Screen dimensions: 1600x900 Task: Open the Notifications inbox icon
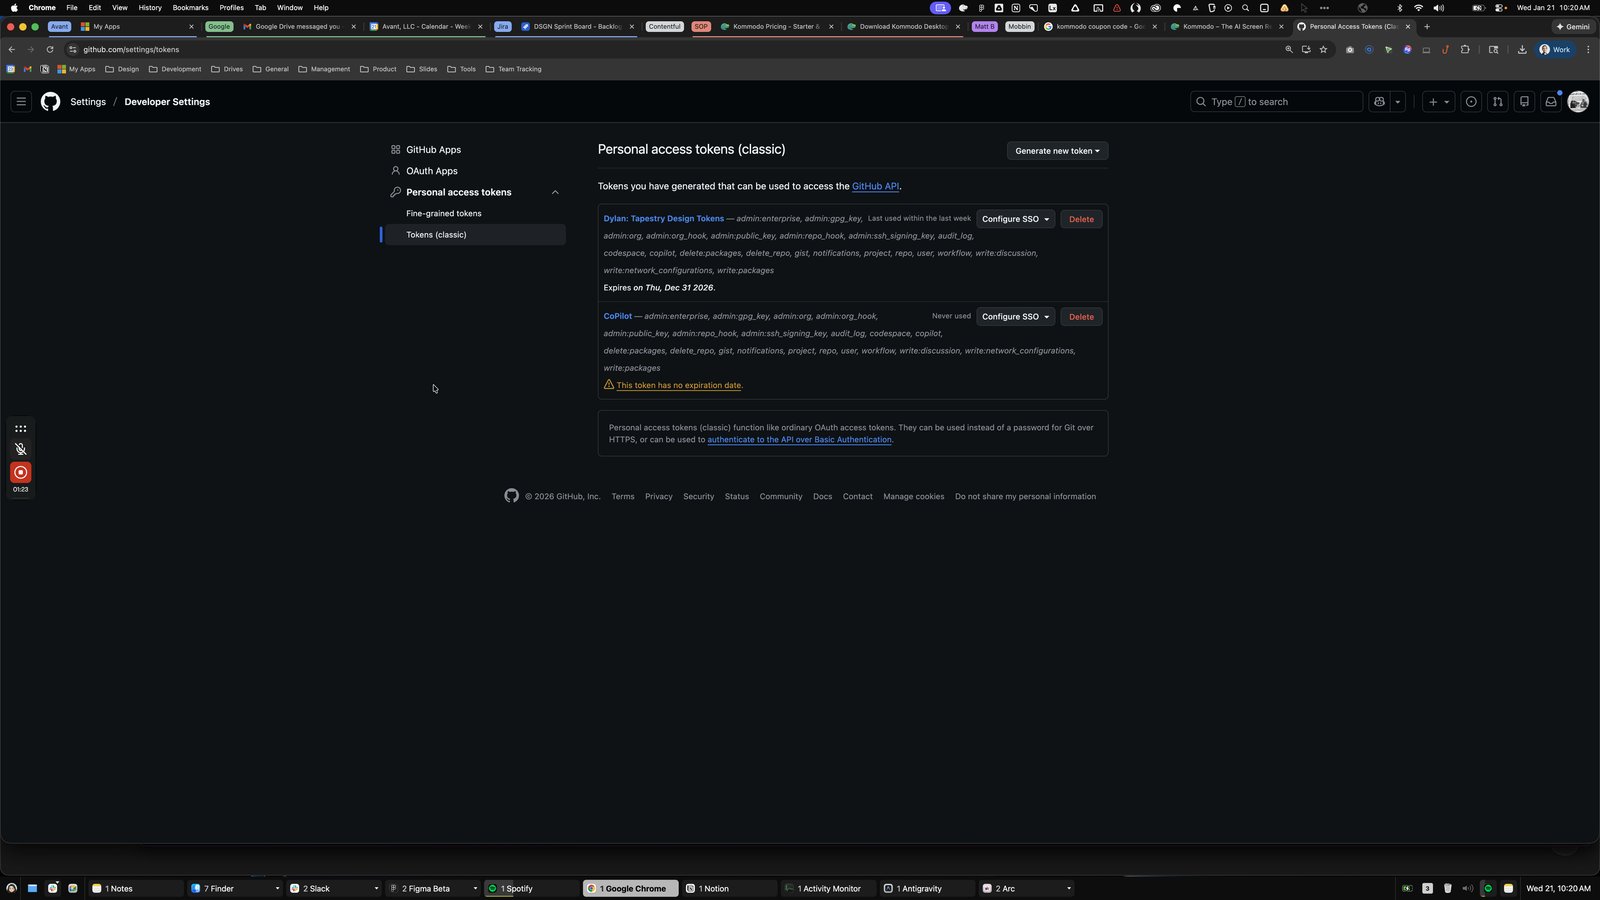pos(1551,101)
